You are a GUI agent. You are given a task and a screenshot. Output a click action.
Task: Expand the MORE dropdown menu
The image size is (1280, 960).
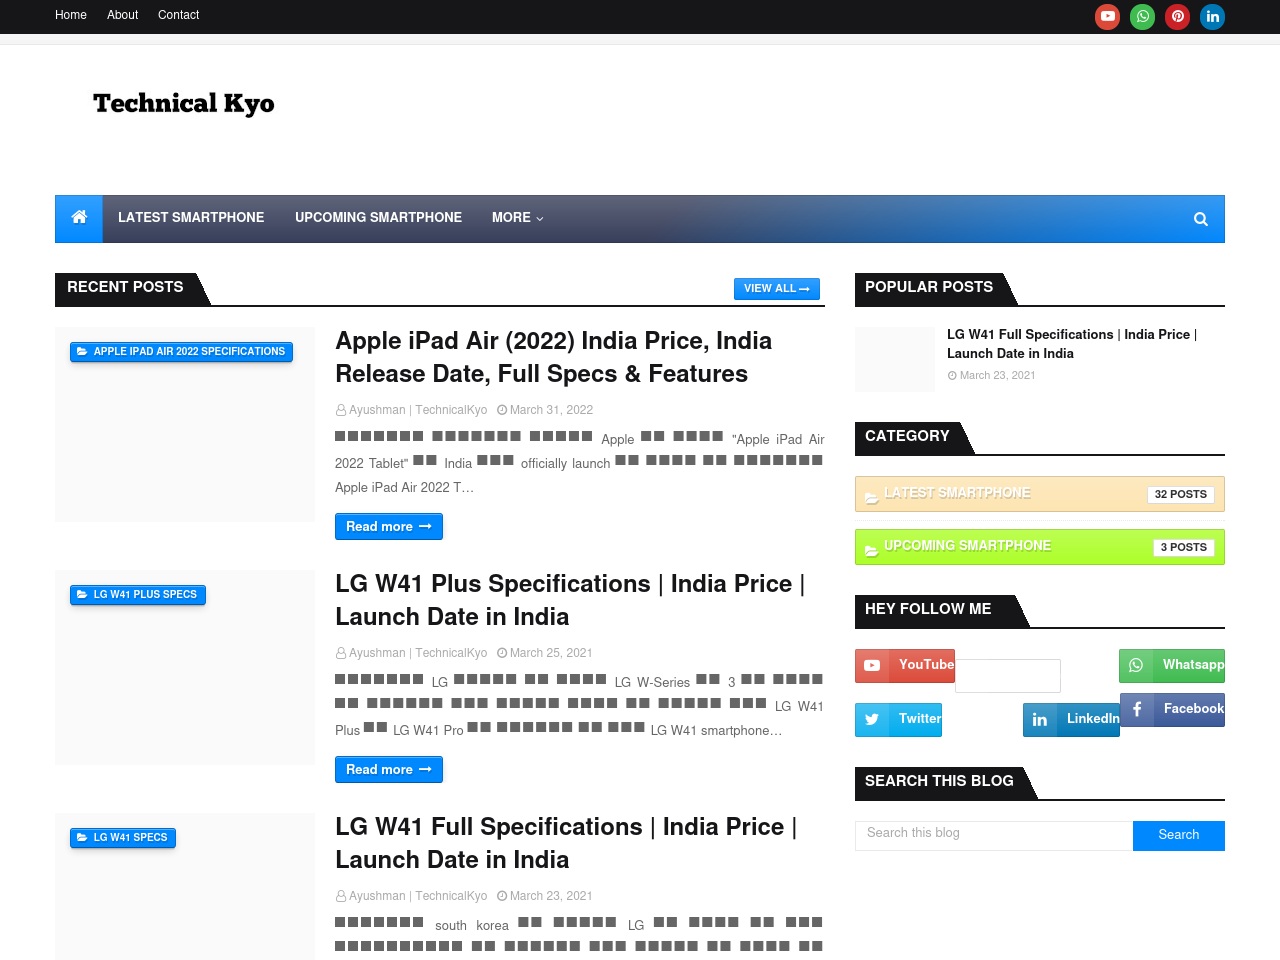pyautogui.click(x=517, y=218)
